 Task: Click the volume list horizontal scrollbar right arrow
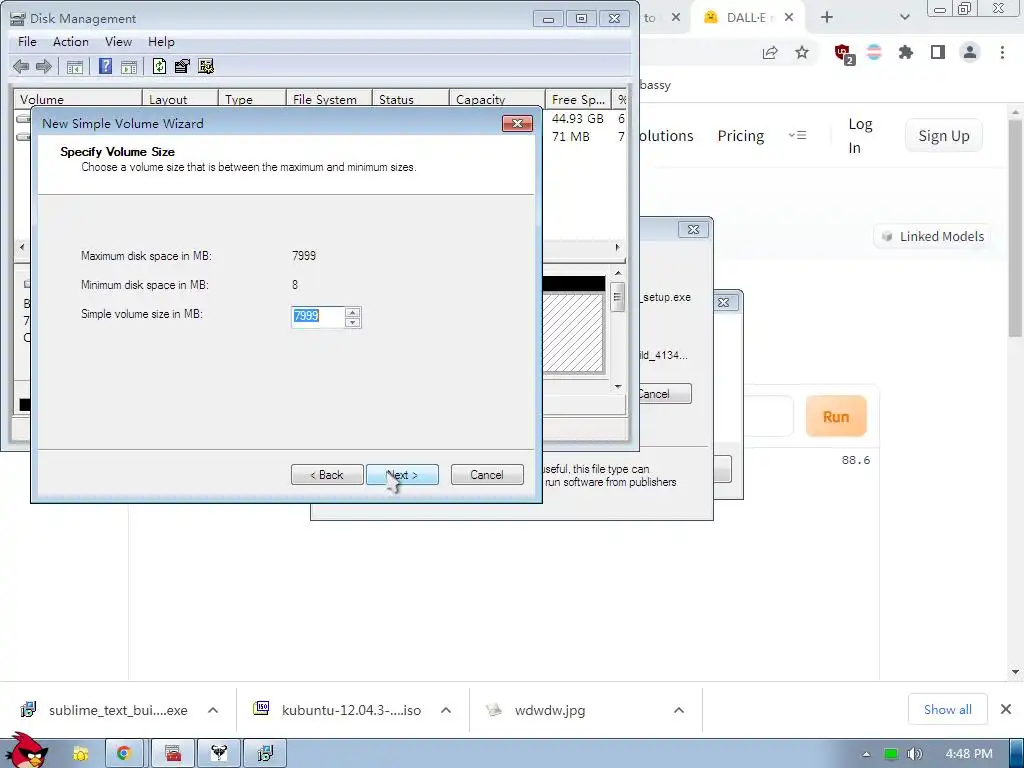pos(617,248)
